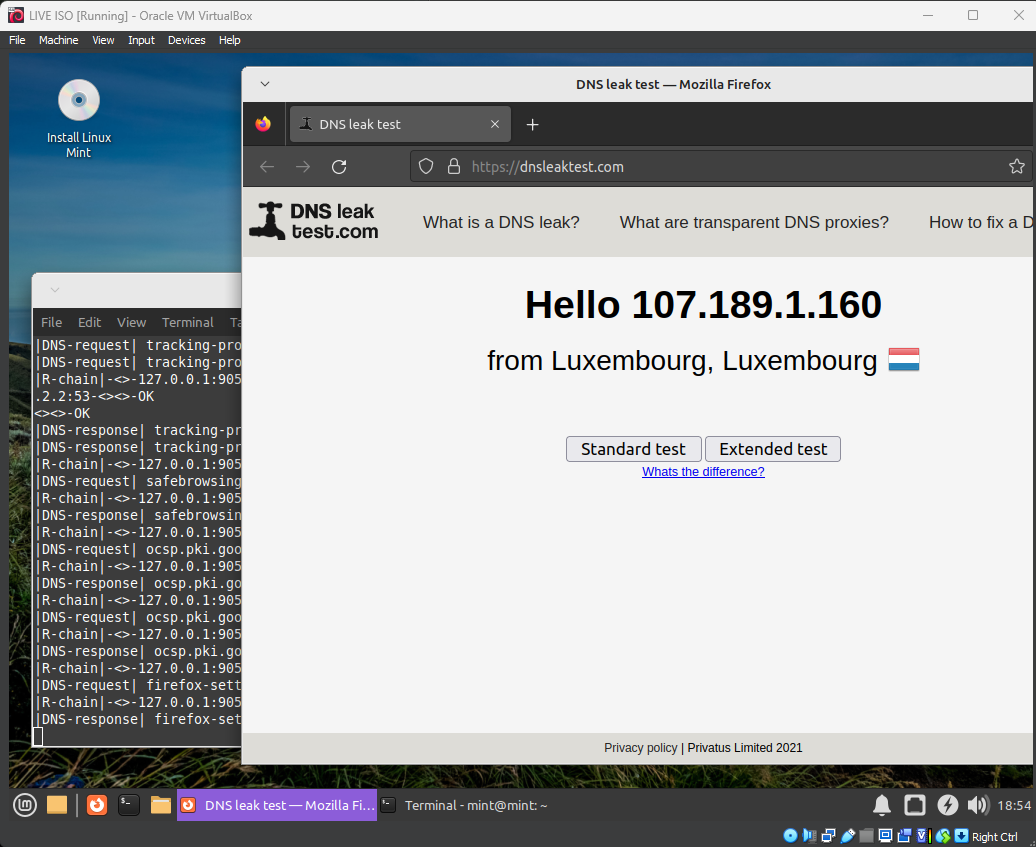1036x847 pixels.
Task: Click the VirtualBox keyboard capture arrow icon
Action: [962, 836]
